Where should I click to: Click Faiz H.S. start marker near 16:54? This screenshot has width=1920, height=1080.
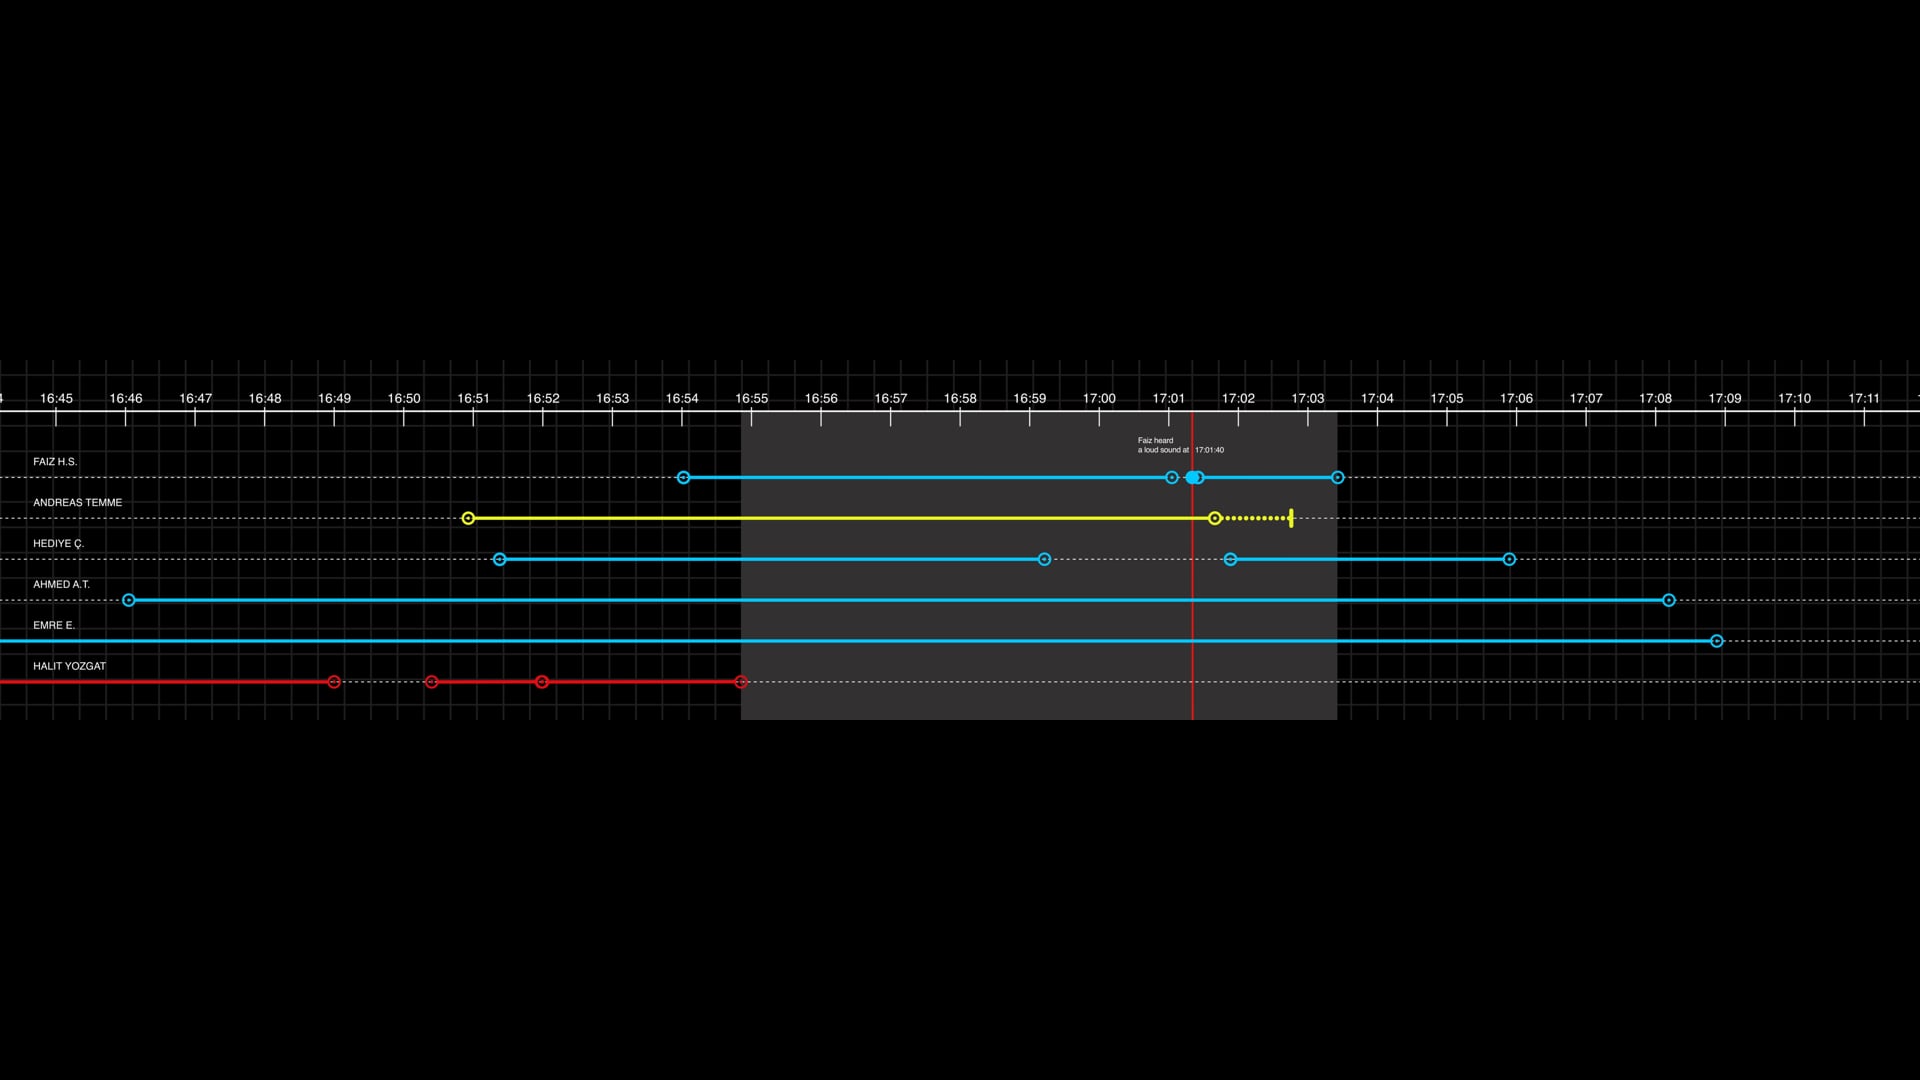click(x=684, y=478)
